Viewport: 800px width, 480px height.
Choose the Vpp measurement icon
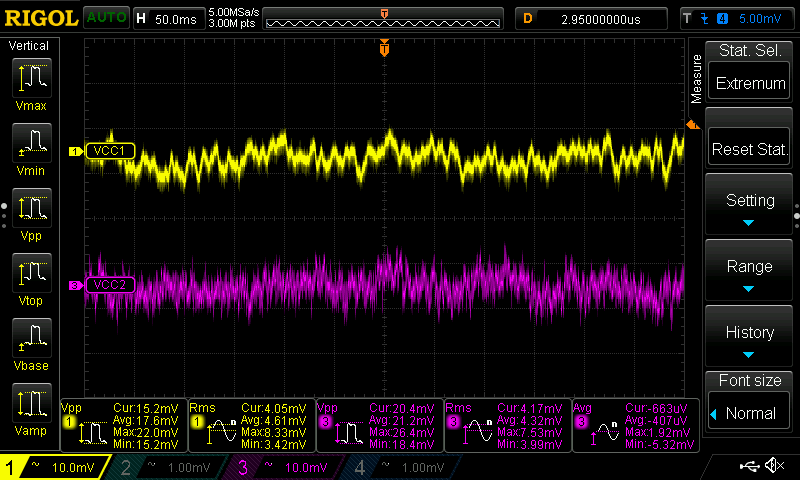[32, 208]
